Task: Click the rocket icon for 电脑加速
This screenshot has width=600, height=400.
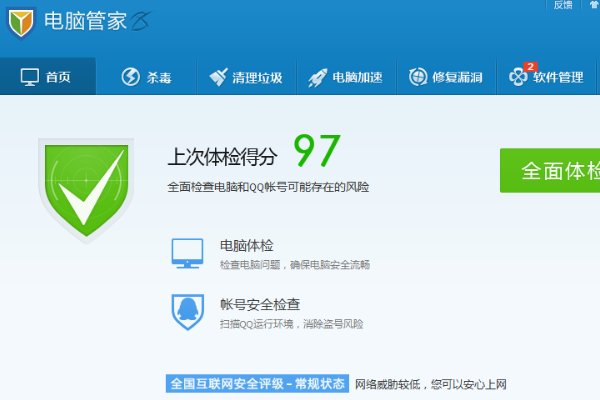Action: point(318,77)
